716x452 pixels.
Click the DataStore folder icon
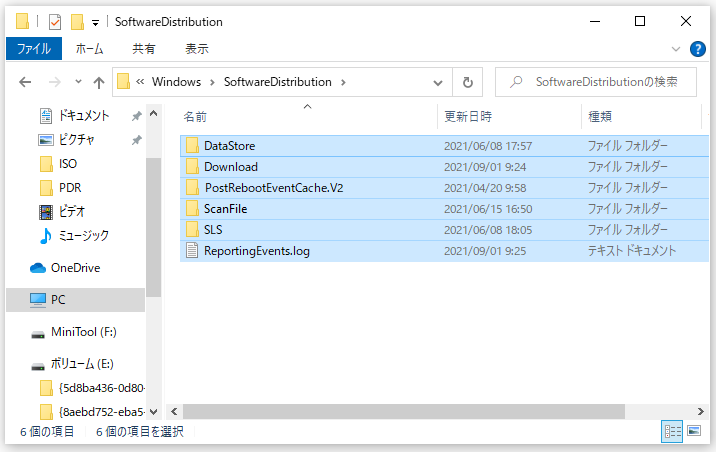[192, 146]
